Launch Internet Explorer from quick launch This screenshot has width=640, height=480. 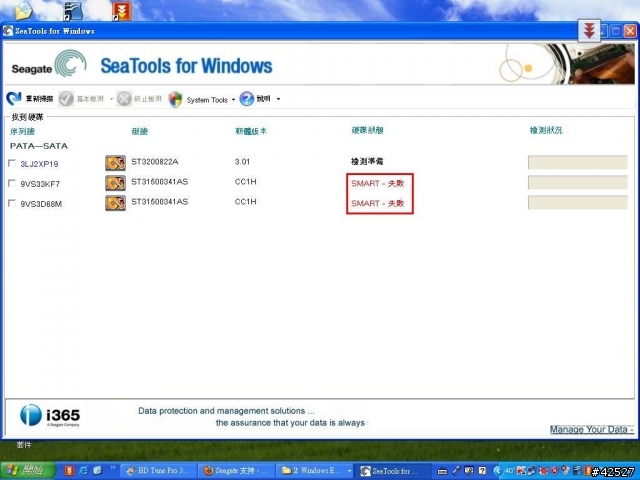[83, 471]
